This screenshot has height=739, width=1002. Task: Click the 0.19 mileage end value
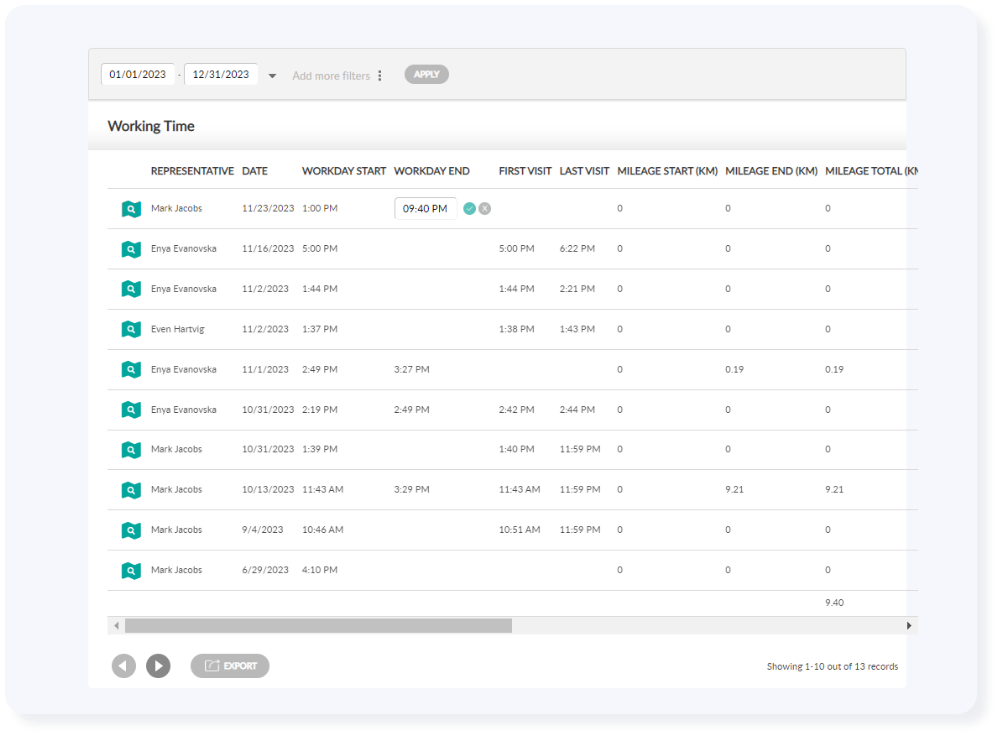point(734,370)
